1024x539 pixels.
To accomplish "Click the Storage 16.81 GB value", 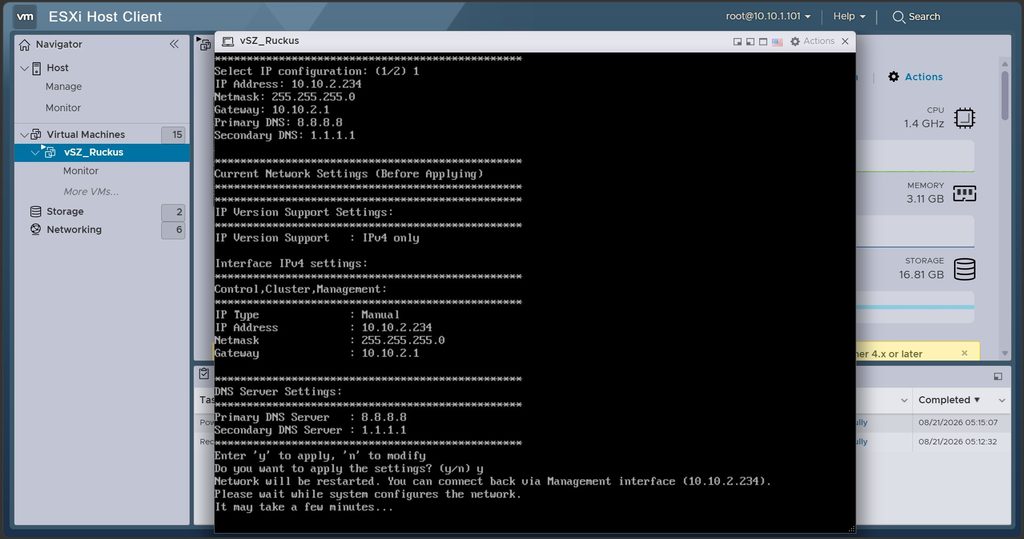I will pos(921,275).
